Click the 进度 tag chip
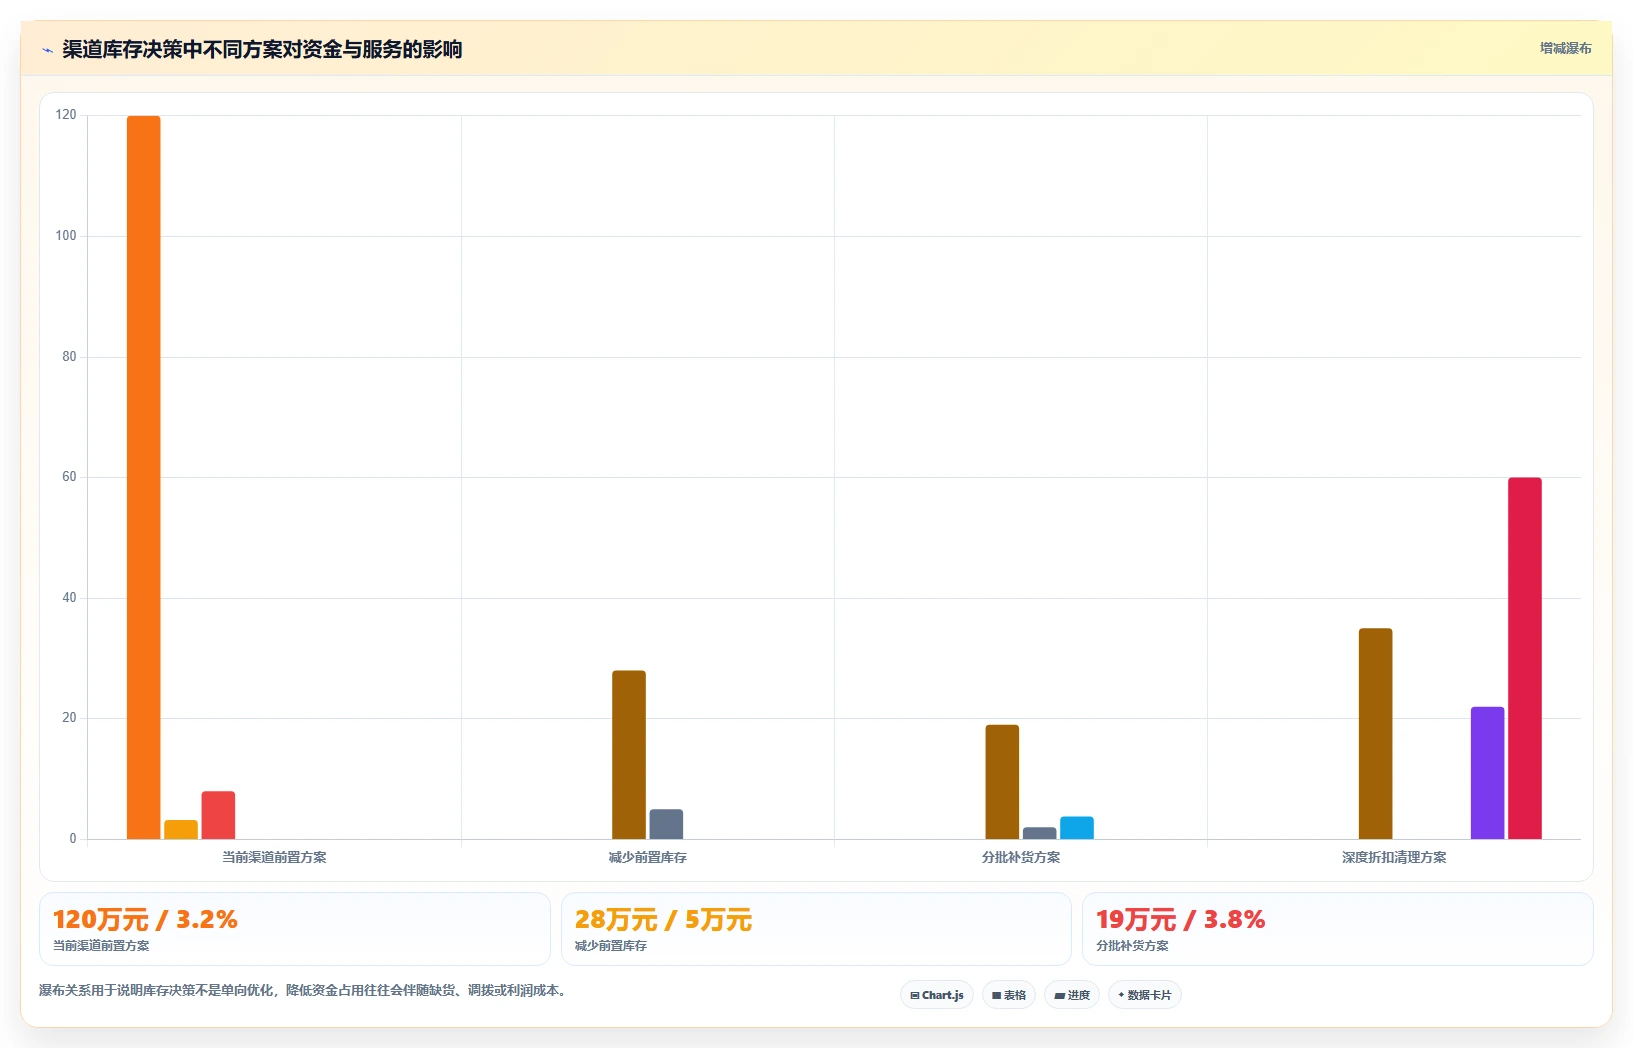The height and width of the screenshot is (1048, 1633). coord(1072,995)
